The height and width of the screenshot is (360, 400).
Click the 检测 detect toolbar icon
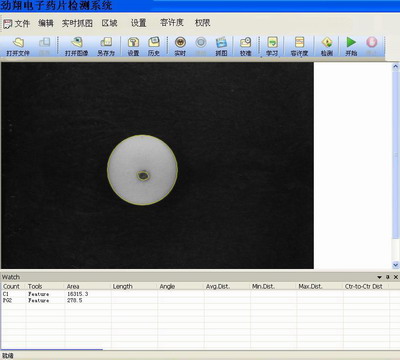coord(327,46)
